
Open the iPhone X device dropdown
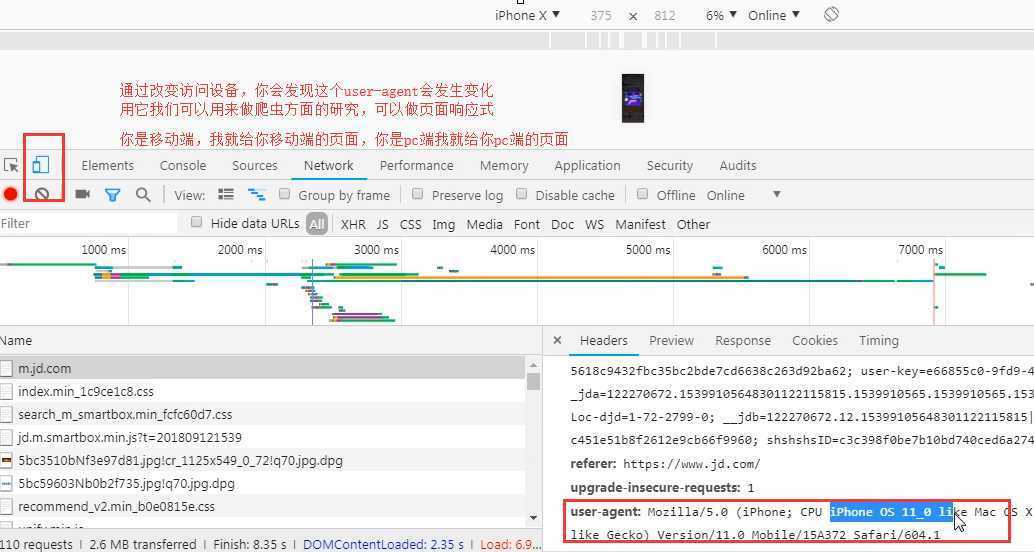click(527, 15)
